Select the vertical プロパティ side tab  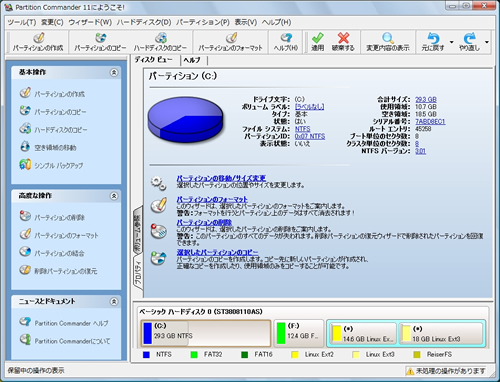click(x=138, y=273)
